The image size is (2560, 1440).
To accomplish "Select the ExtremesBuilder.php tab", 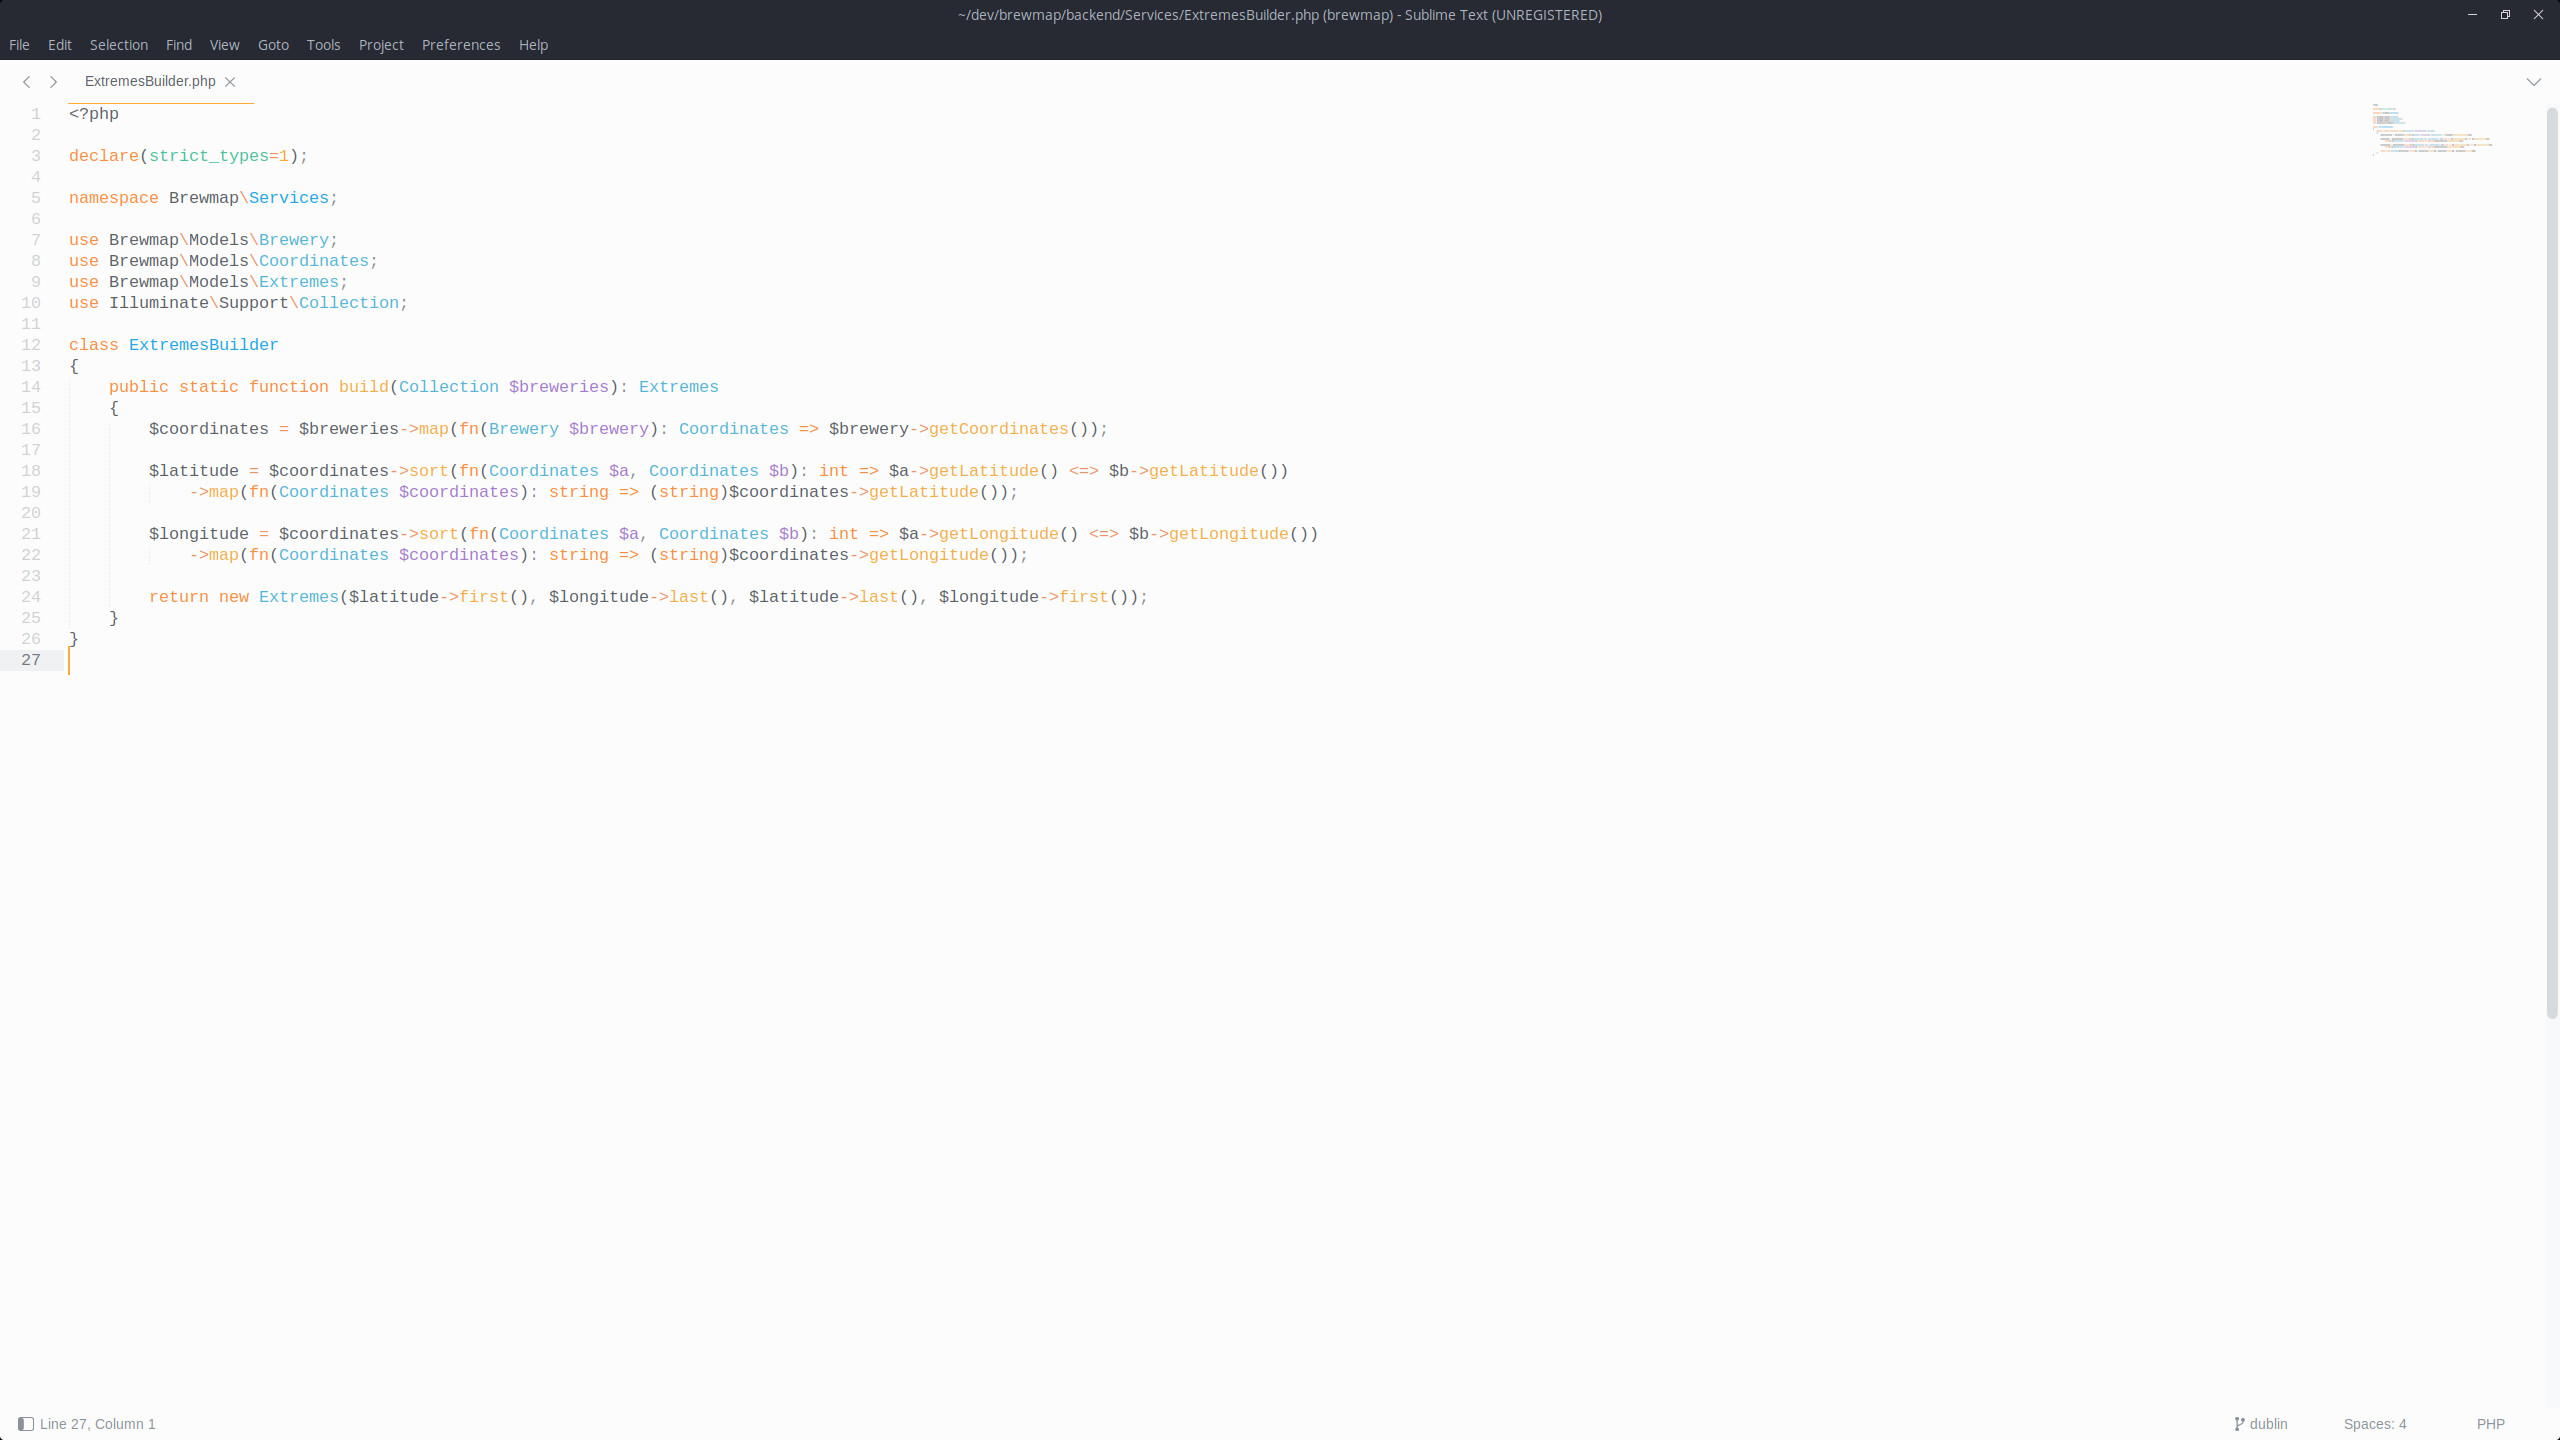I will pos(148,81).
